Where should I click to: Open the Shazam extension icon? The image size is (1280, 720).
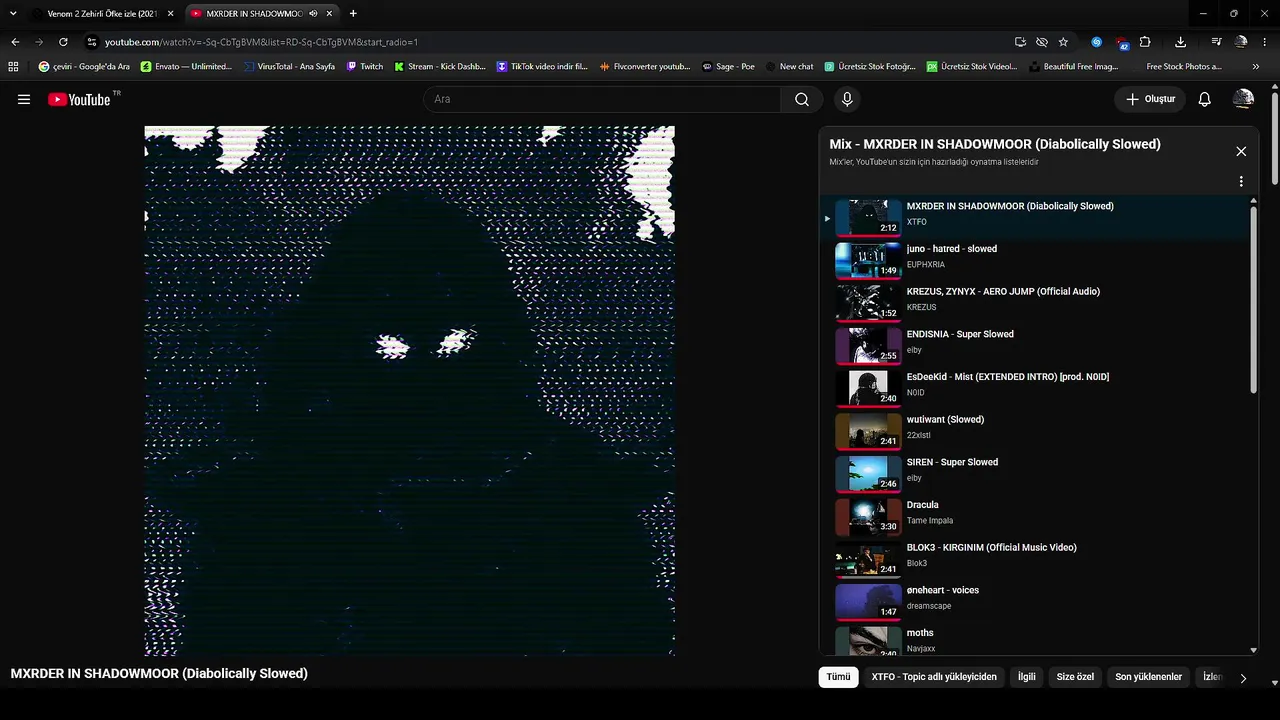[x=1096, y=42]
